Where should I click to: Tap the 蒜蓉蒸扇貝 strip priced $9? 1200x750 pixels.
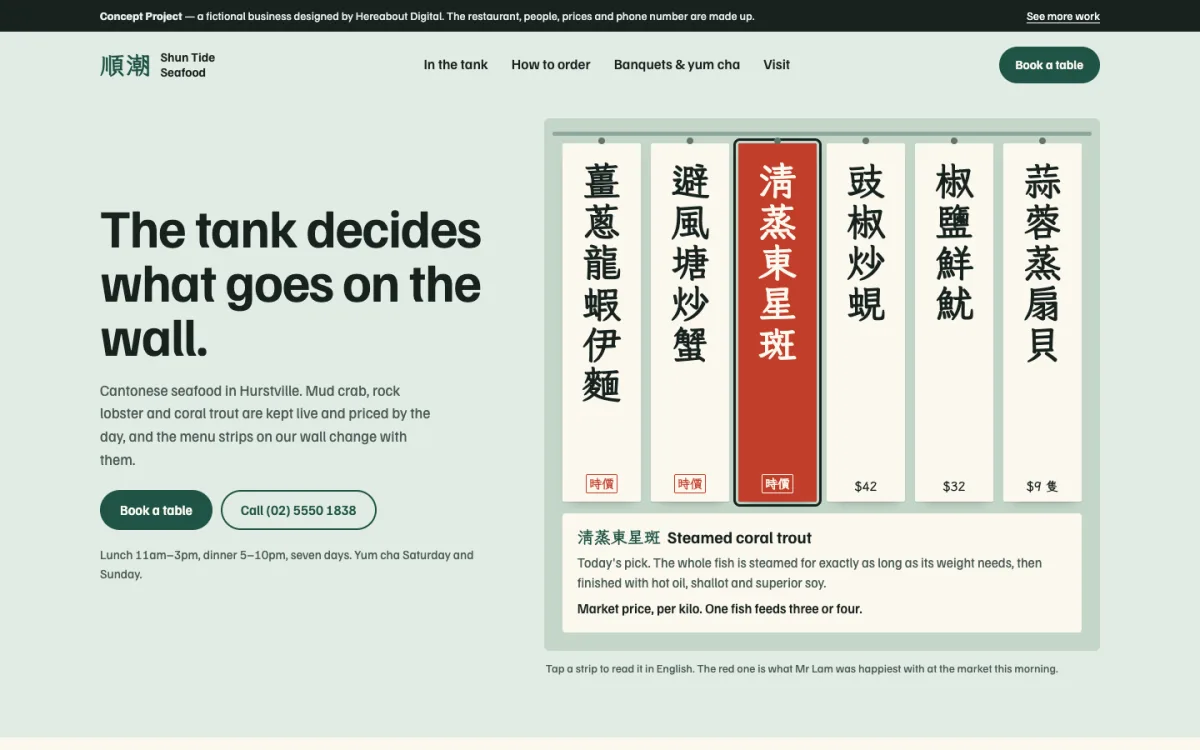pyautogui.click(x=1042, y=322)
